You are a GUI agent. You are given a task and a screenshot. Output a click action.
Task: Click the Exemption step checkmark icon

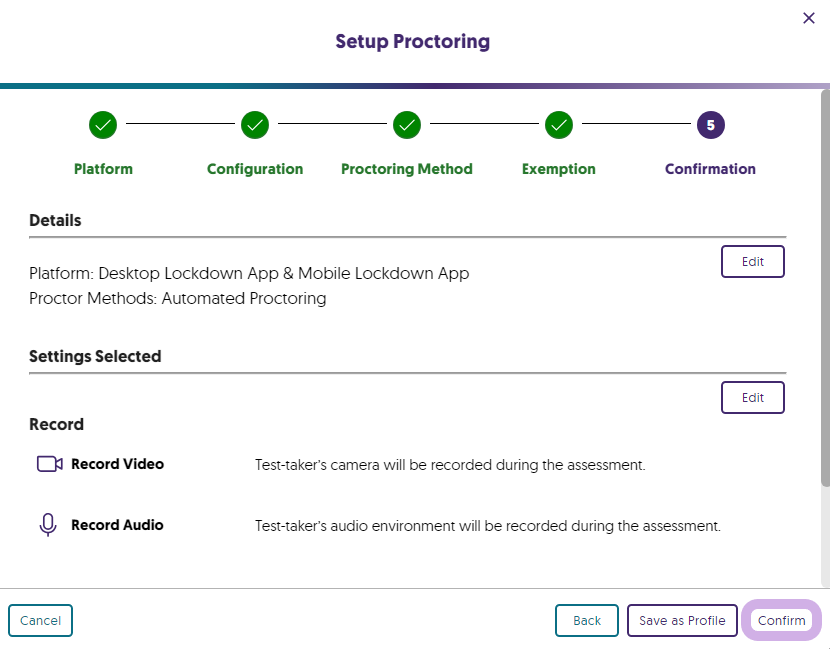click(559, 125)
